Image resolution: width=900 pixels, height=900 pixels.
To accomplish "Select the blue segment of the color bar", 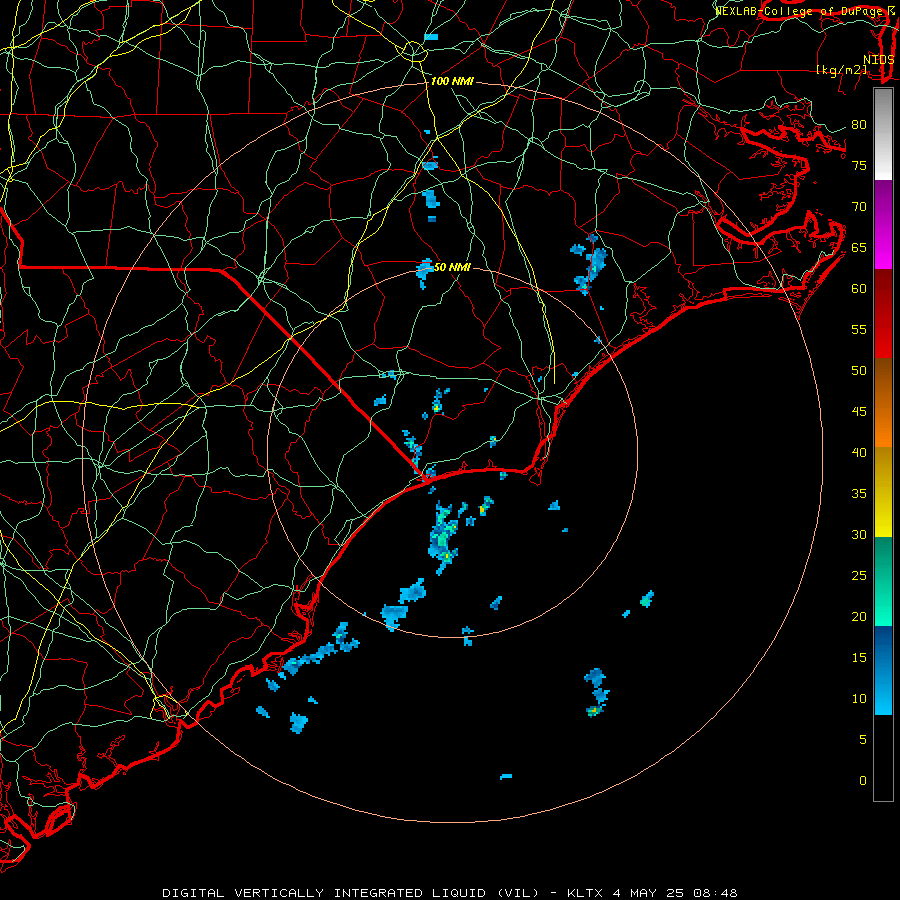I will coord(883,670).
